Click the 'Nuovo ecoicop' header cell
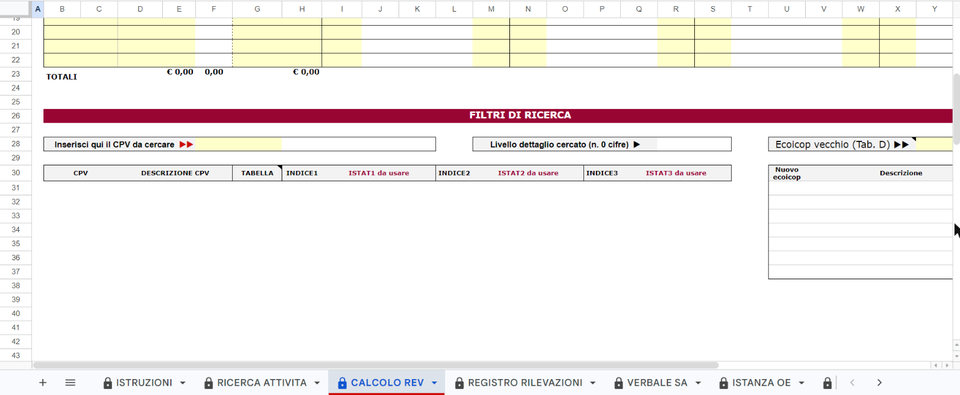Viewport: 960px width, 395px height. coord(787,173)
